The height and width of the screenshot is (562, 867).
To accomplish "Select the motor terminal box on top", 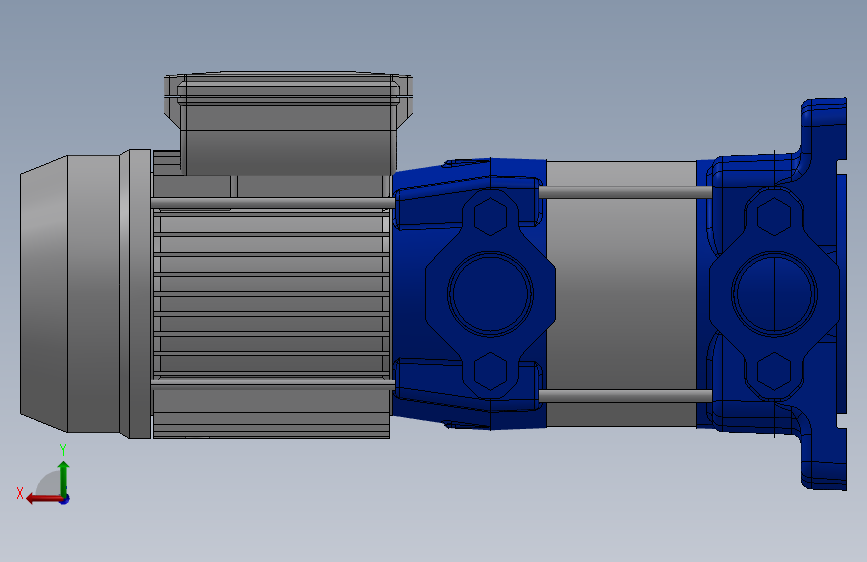I will point(288,123).
